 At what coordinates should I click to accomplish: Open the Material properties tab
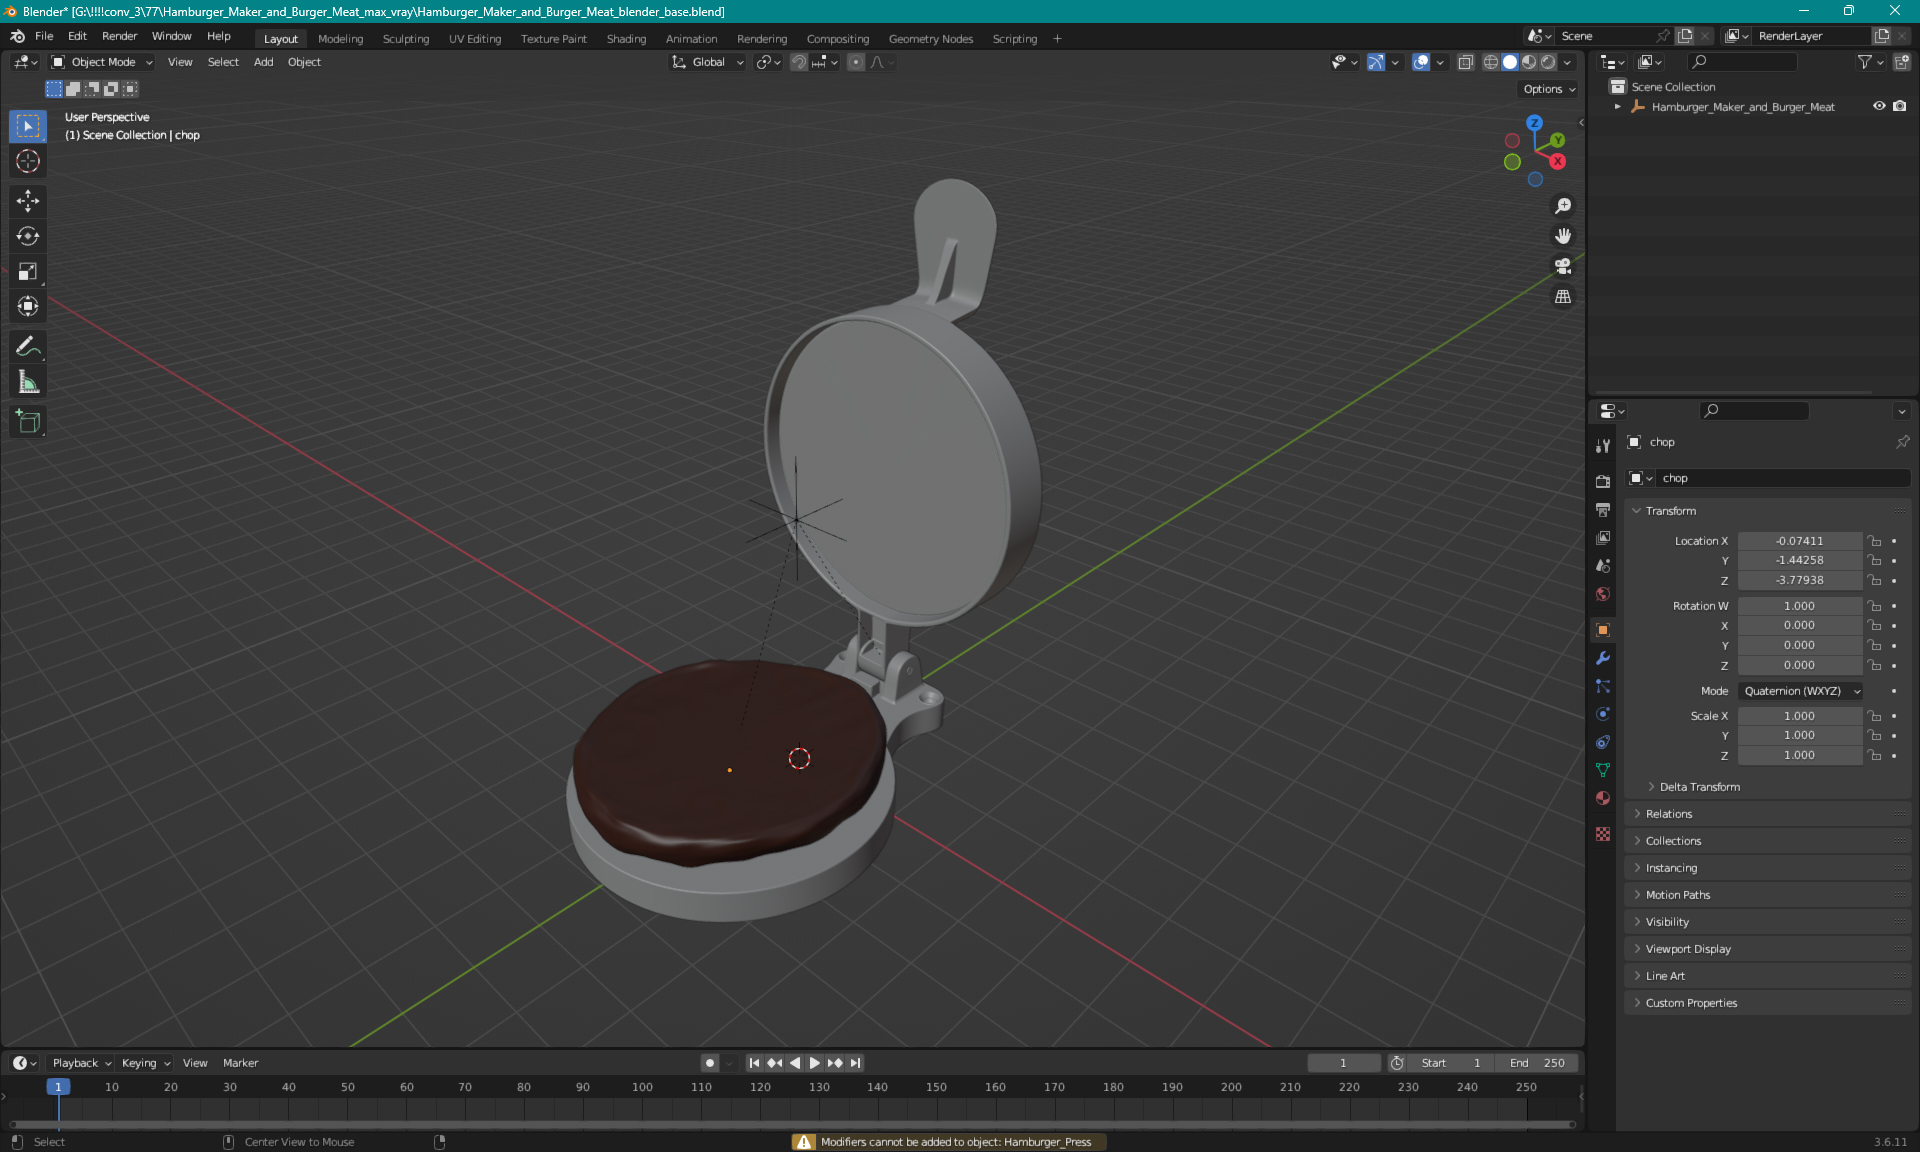click(x=1603, y=798)
